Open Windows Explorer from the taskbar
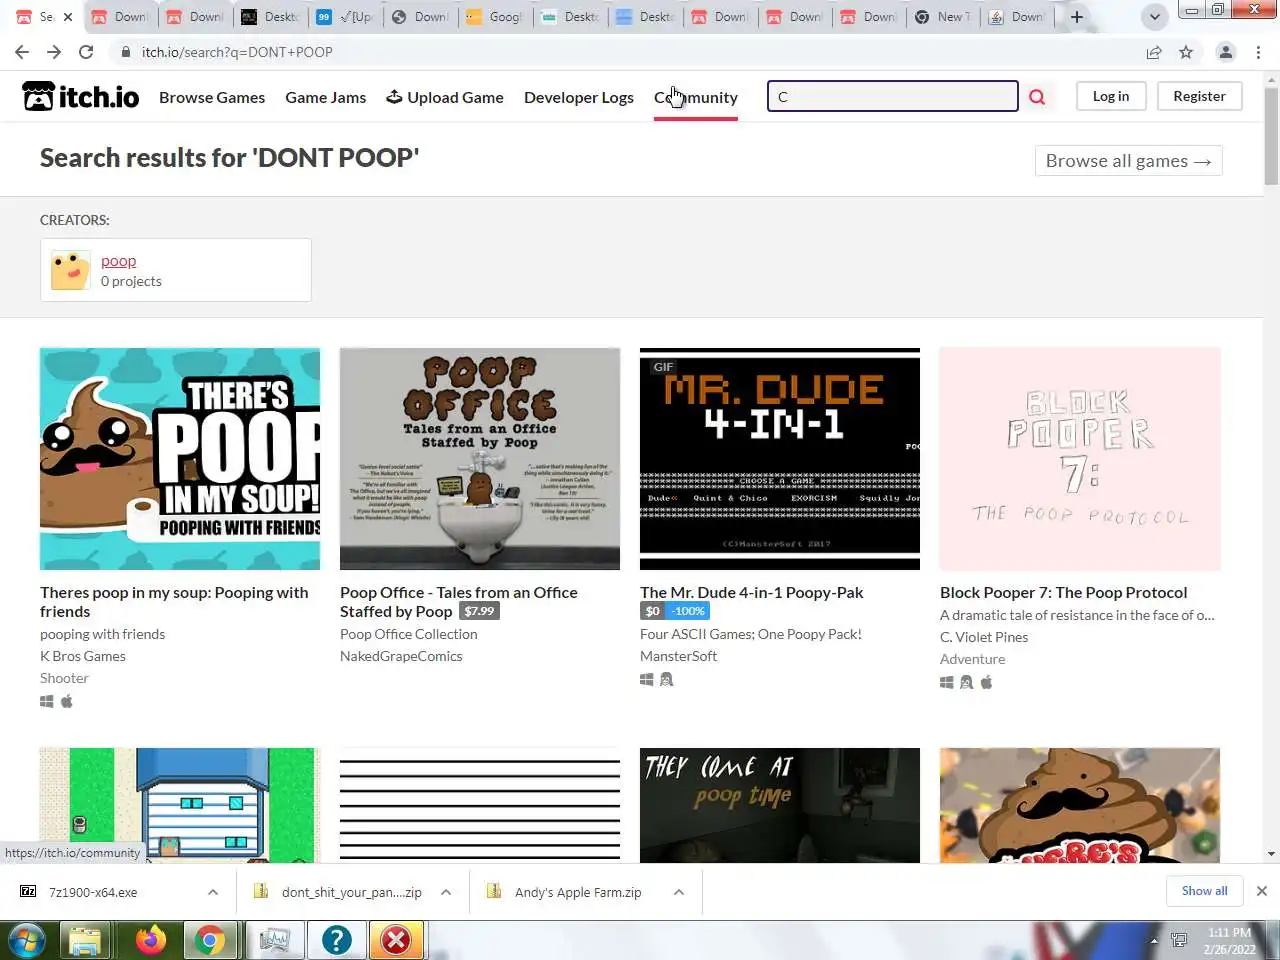This screenshot has width=1280, height=960. point(85,940)
